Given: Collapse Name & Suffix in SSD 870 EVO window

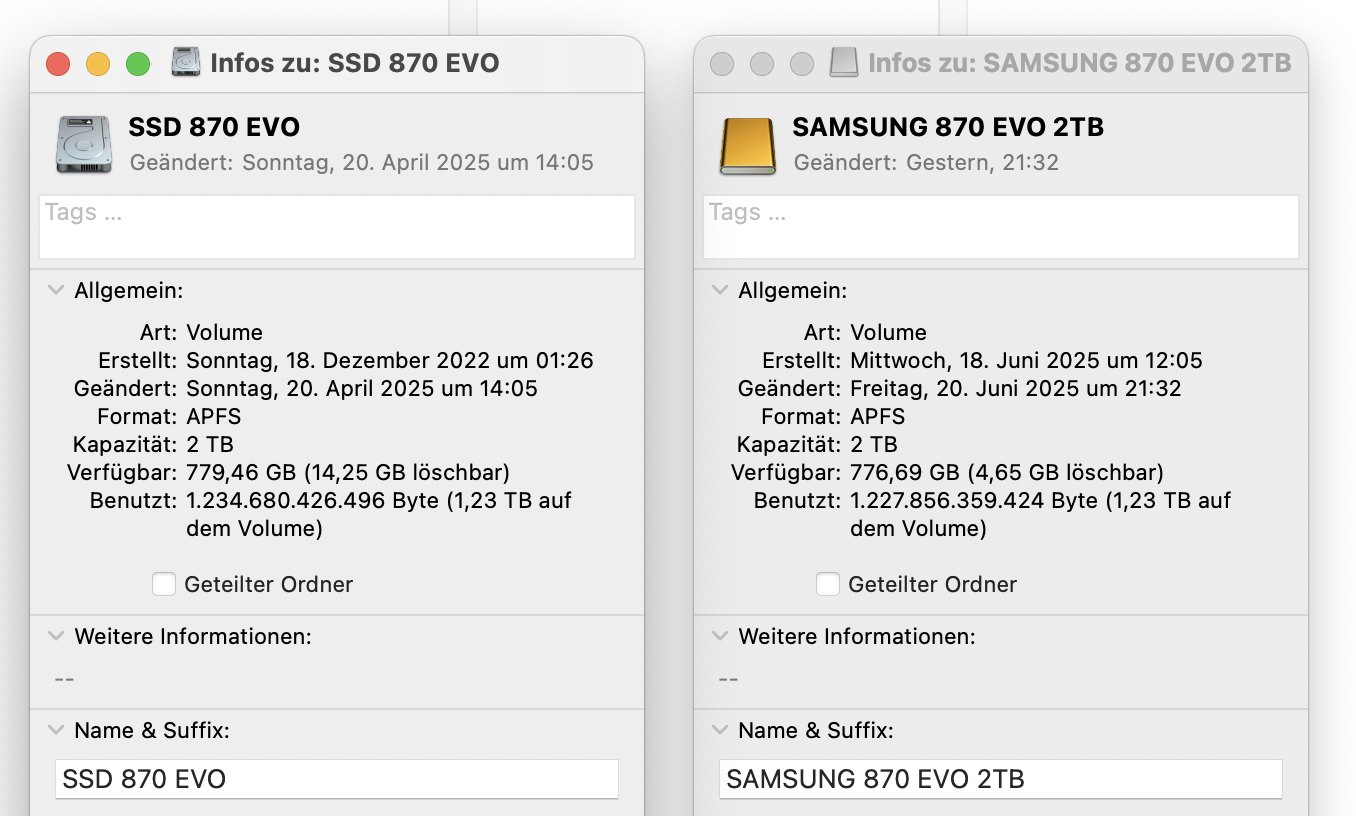Looking at the screenshot, I should (x=55, y=730).
